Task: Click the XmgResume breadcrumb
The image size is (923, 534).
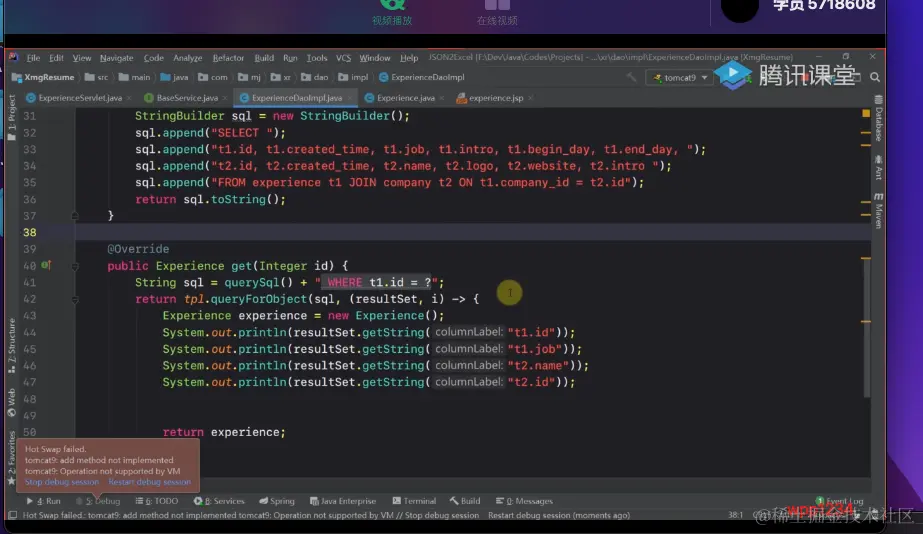Action: pos(43,77)
